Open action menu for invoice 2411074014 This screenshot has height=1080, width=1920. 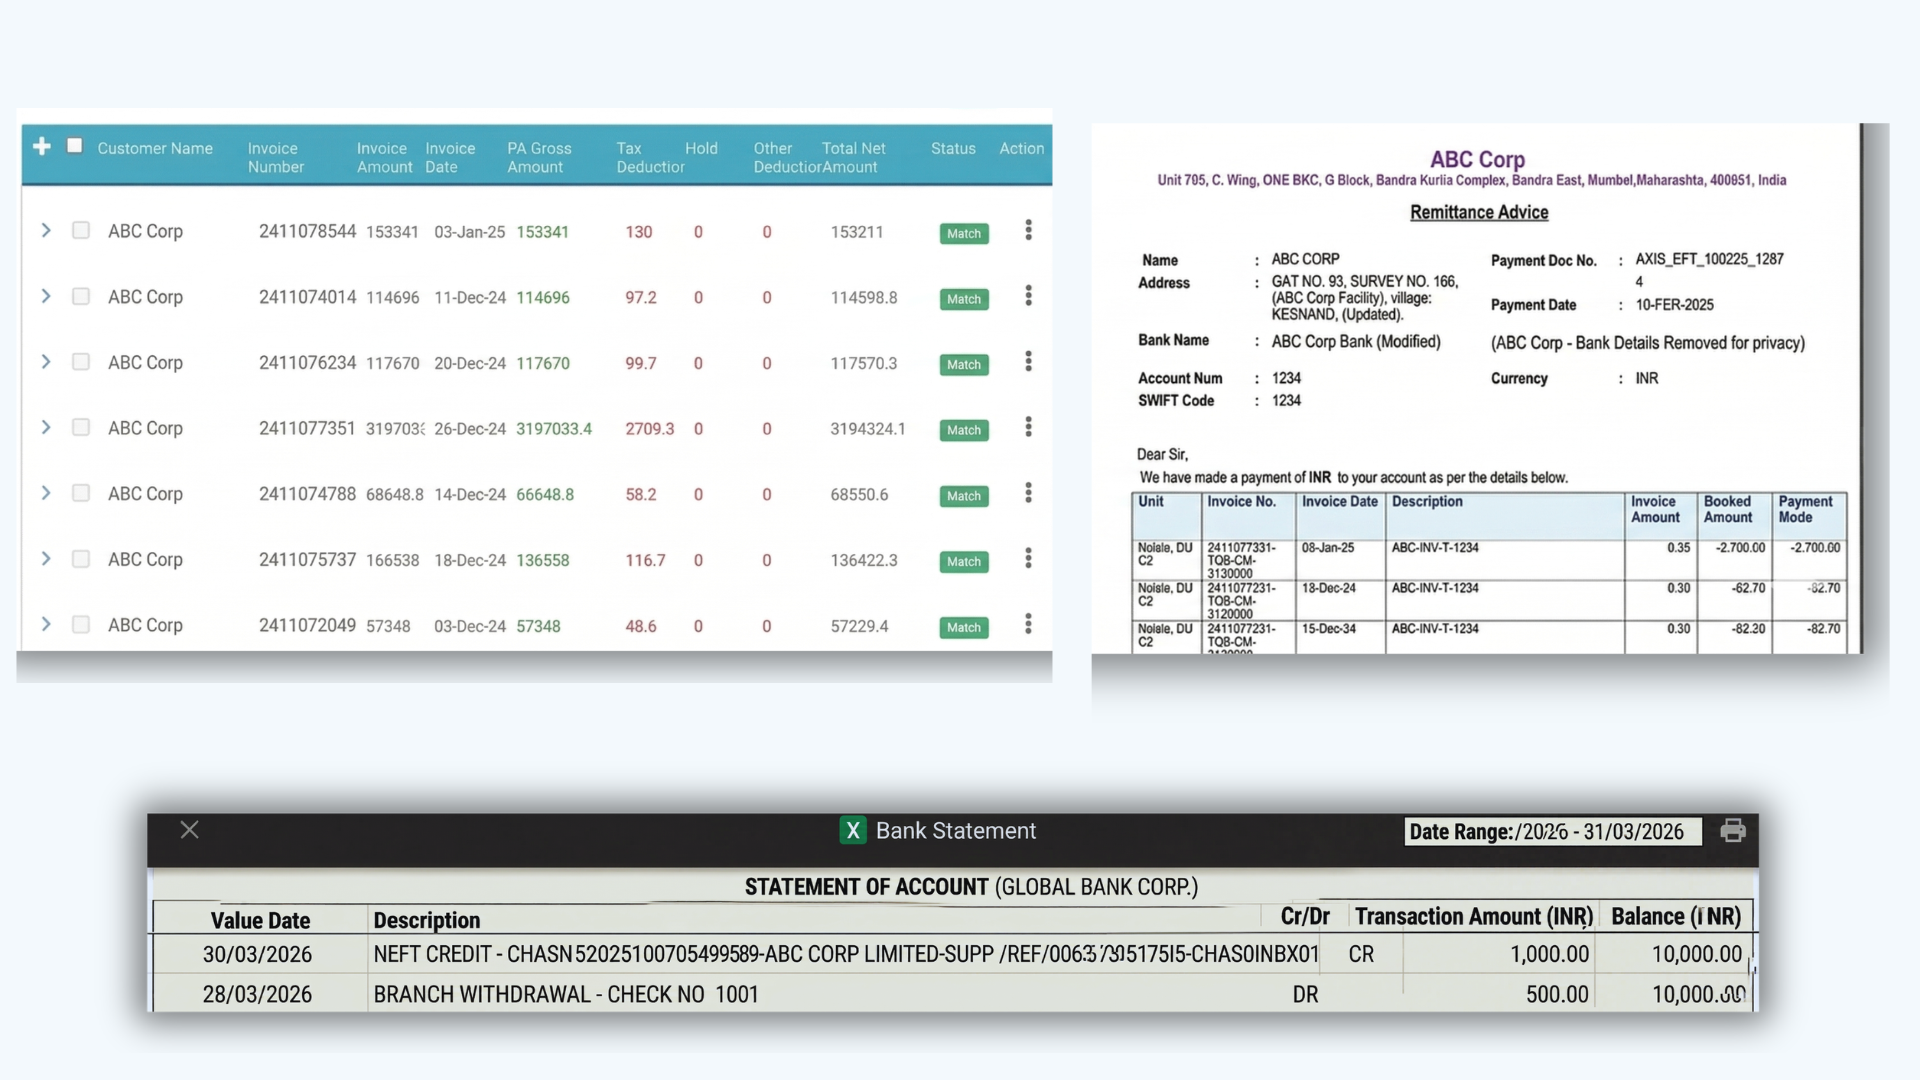pyautogui.click(x=1028, y=296)
